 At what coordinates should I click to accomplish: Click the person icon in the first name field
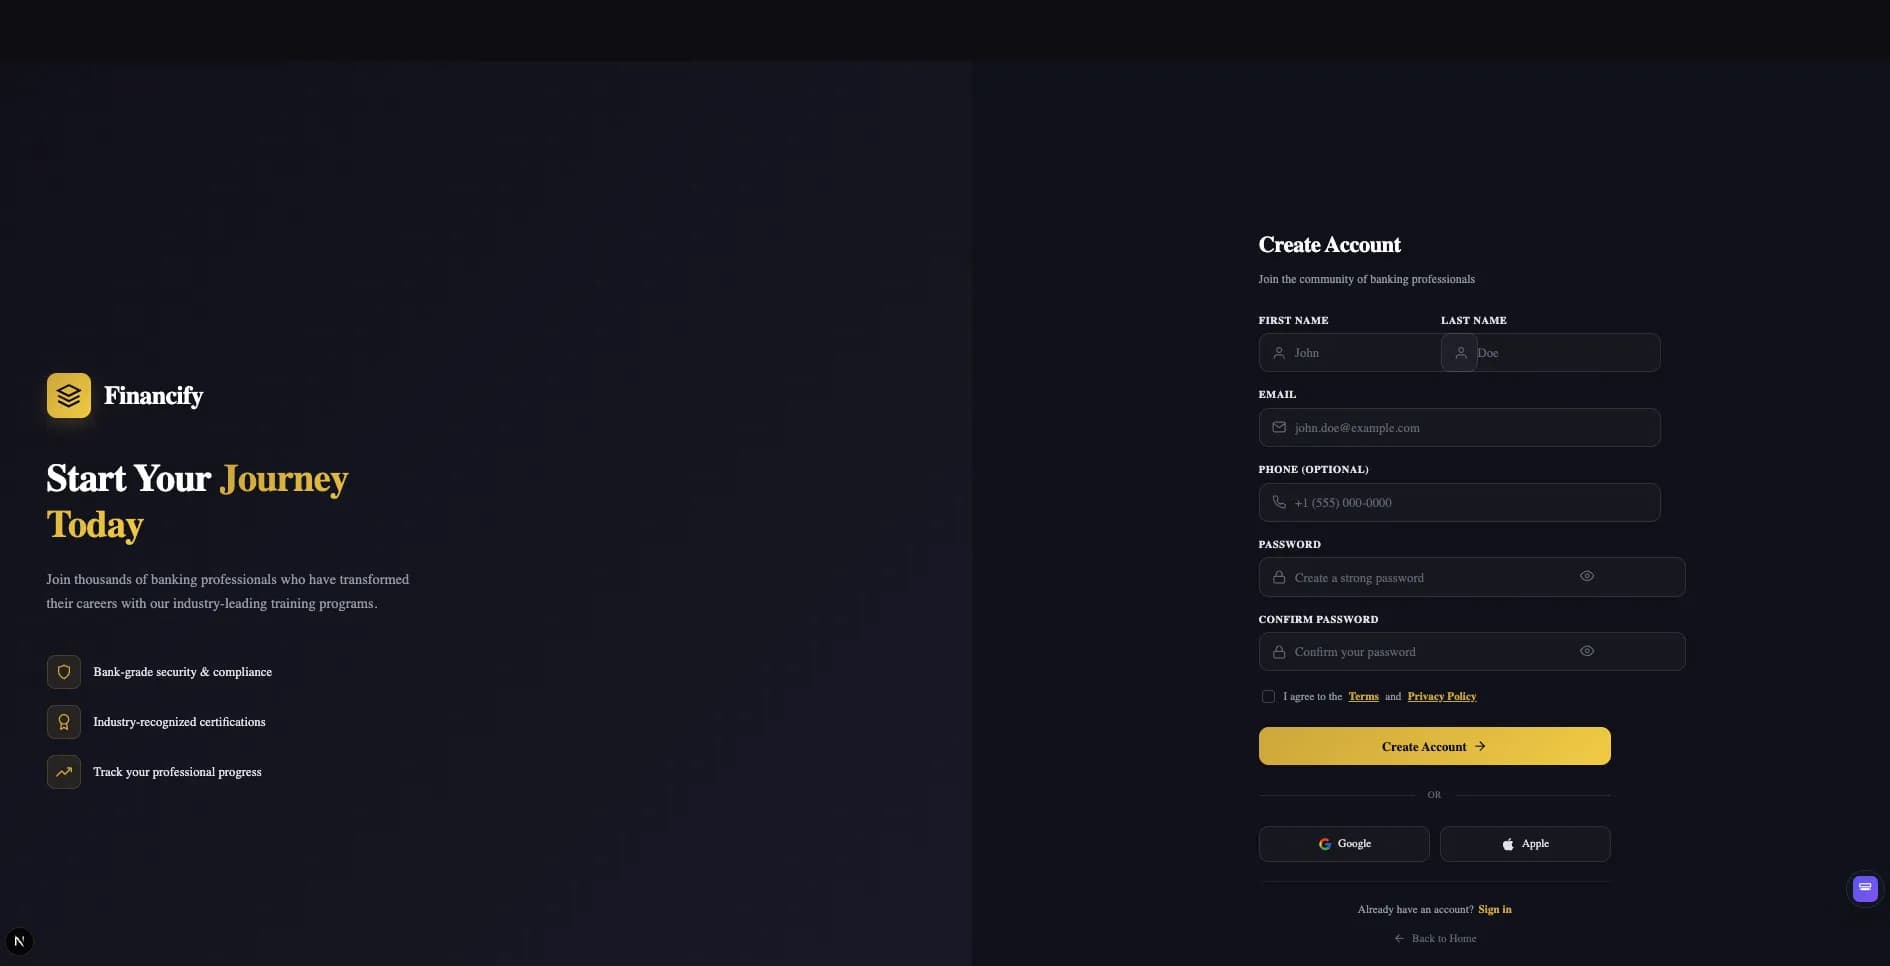[1278, 352]
